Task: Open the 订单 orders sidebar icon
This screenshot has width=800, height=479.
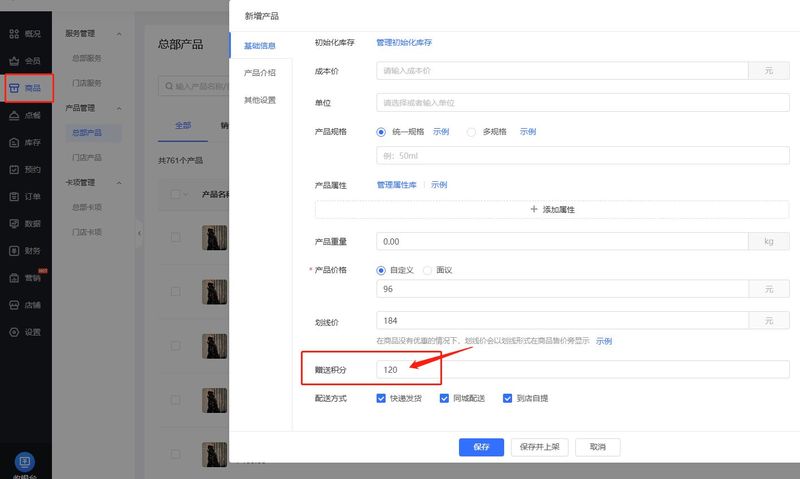Action: click(x=14, y=196)
